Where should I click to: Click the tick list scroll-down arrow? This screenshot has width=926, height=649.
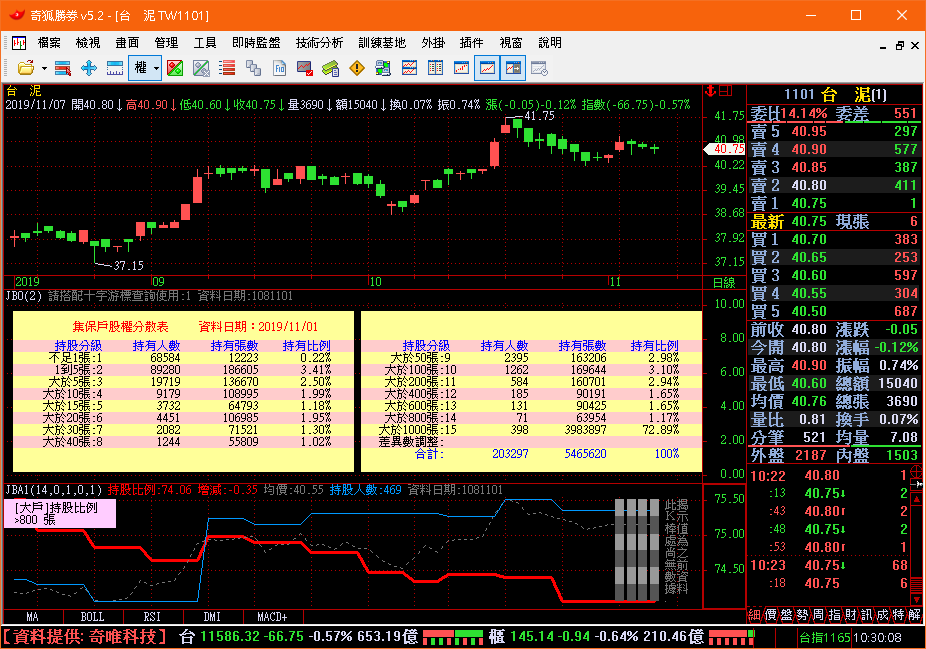(917, 600)
